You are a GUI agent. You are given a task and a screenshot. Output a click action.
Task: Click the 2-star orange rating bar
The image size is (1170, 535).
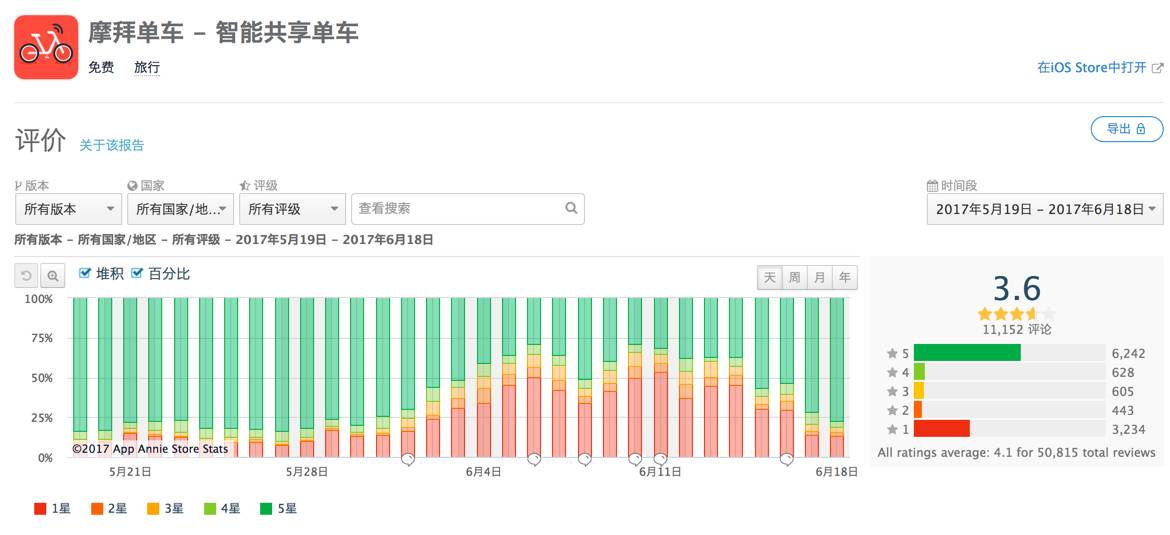(918, 410)
